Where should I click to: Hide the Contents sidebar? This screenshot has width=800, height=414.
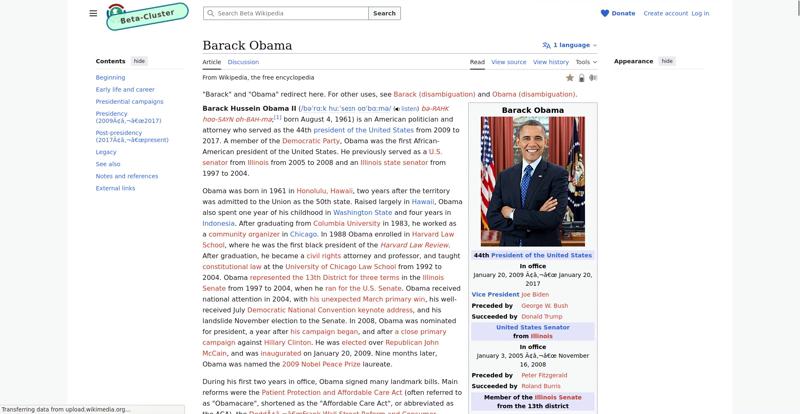tap(139, 61)
